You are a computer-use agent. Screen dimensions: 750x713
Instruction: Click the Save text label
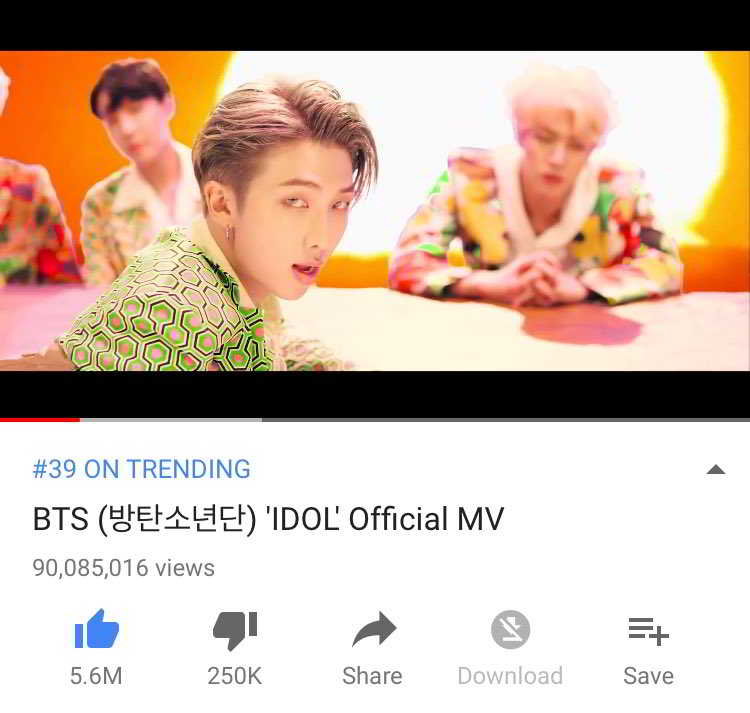648,676
